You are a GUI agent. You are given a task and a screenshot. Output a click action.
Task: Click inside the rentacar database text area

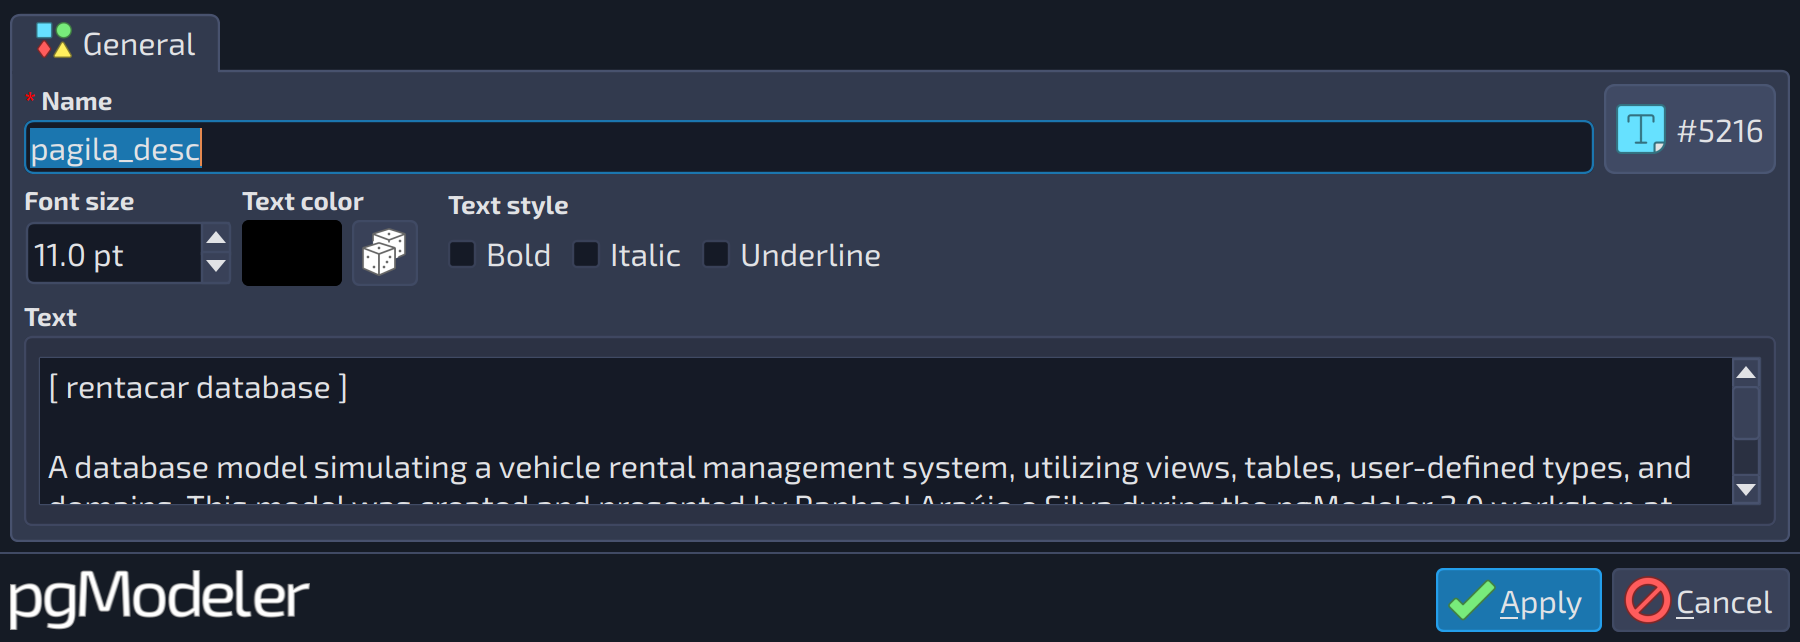point(886,431)
